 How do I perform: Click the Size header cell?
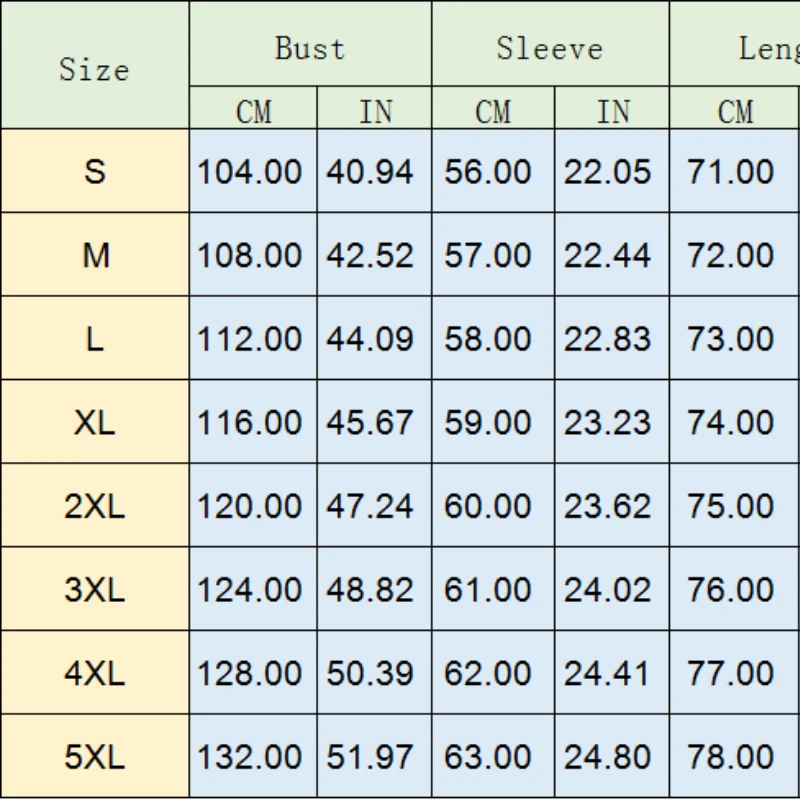pyautogui.click(x=94, y=70)
